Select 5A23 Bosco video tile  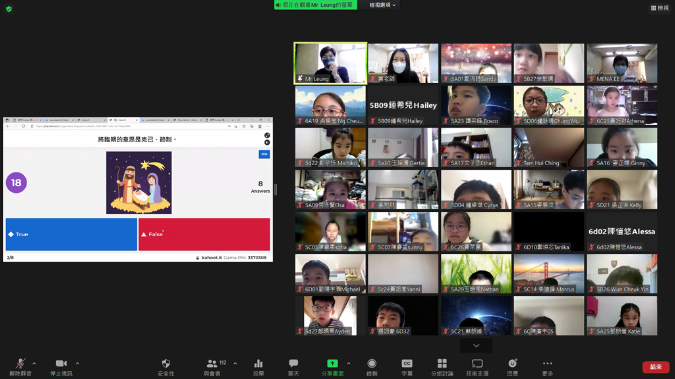click(476, 105)
